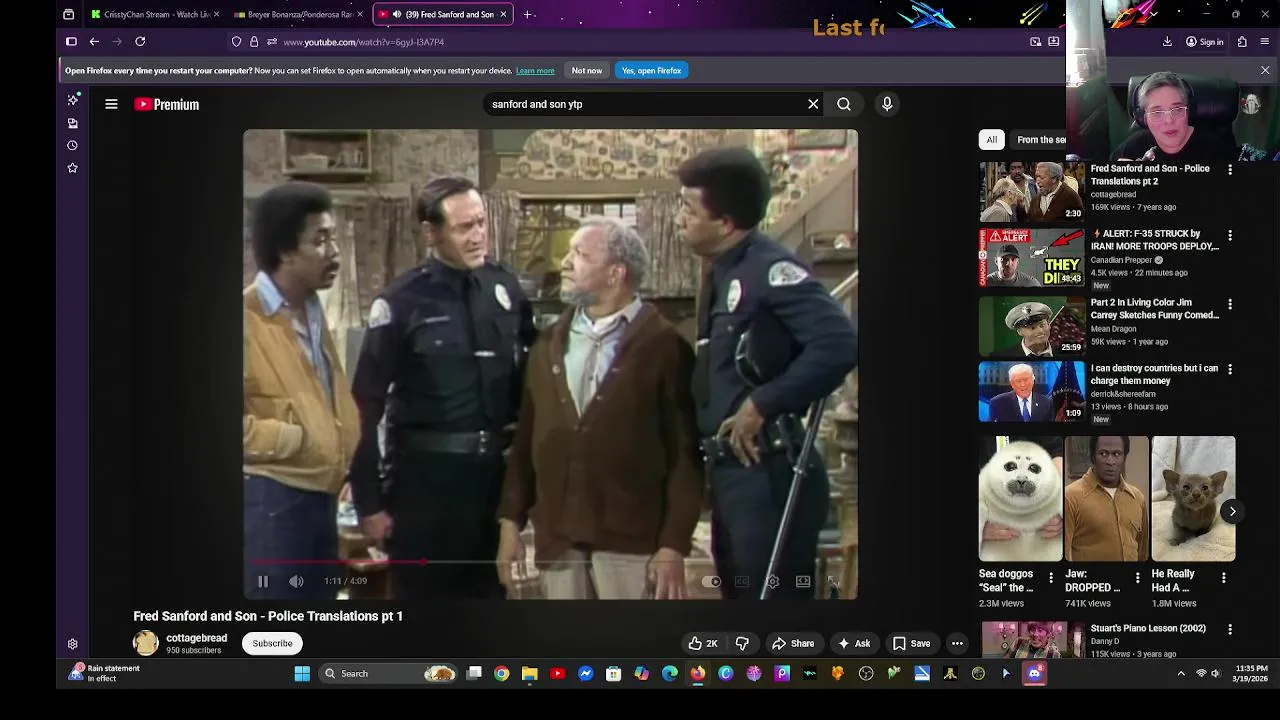Image resolution: width=1280 pixels, height=720 pixels.
Task: Go back with the browser back arrow
Action: (x=94, y=42)
